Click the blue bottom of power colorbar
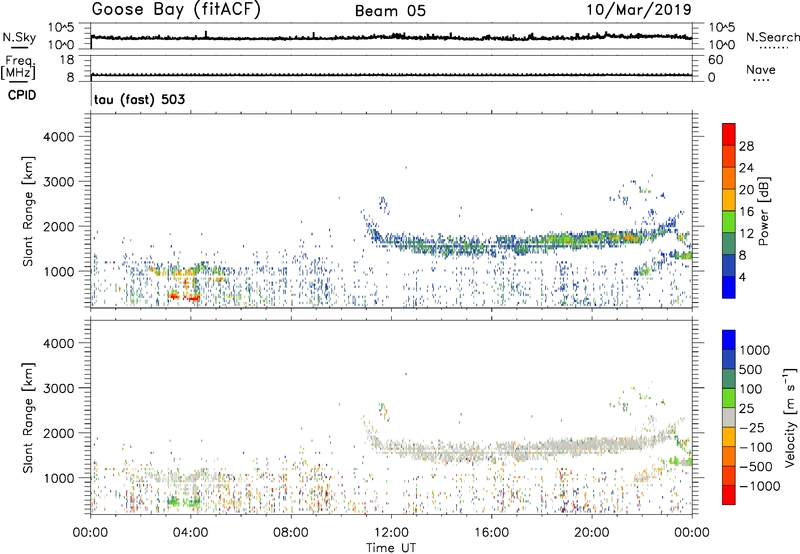 pyautogui.click(x=729, y=287)
